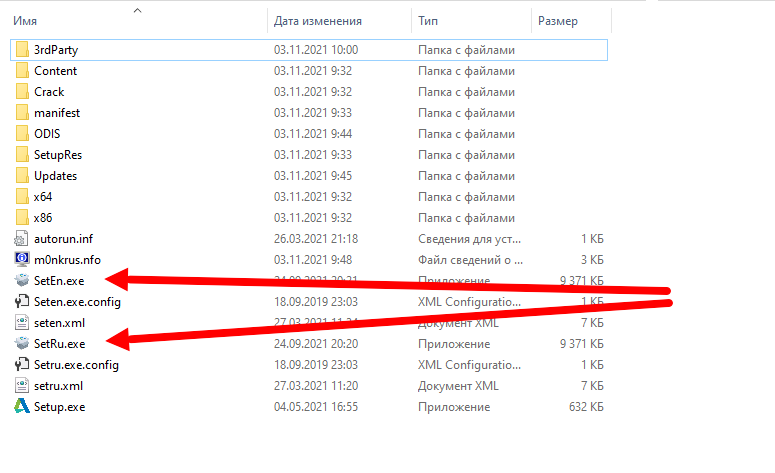The width and height of the screenshot is (775, 473).
Task: Select the Crack folder icon
Action: point(22,92)
